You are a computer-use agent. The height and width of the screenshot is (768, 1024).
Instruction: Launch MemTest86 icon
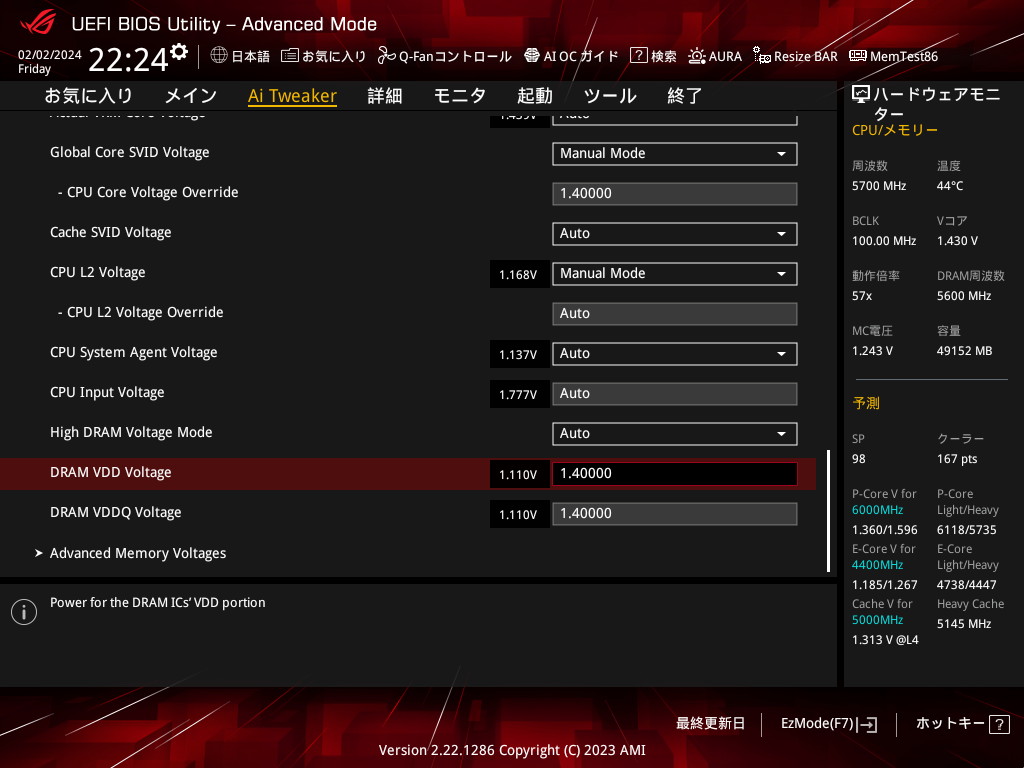858,56
